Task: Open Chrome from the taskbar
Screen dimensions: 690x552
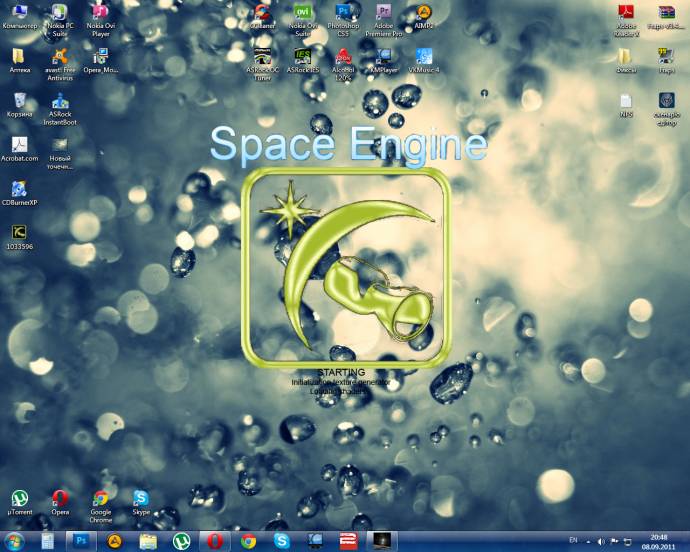Action: [248, 541]
